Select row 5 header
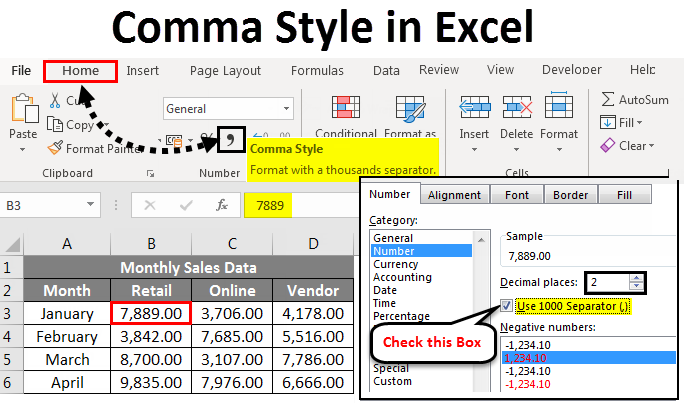This screenshot has height=403, width=684. point(11,359)
